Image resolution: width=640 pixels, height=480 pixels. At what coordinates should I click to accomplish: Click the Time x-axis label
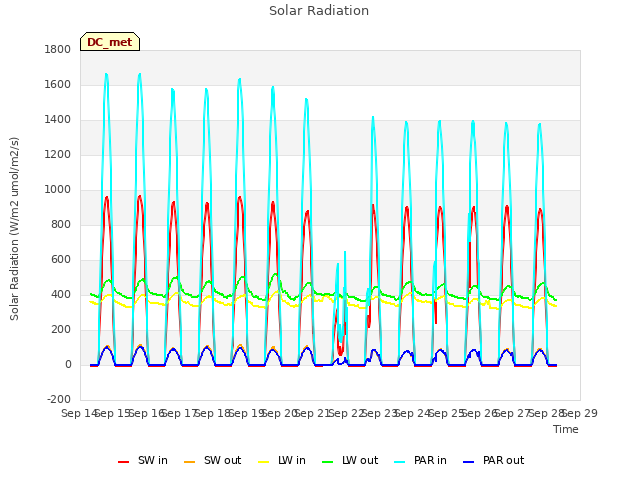pos(566,429)
